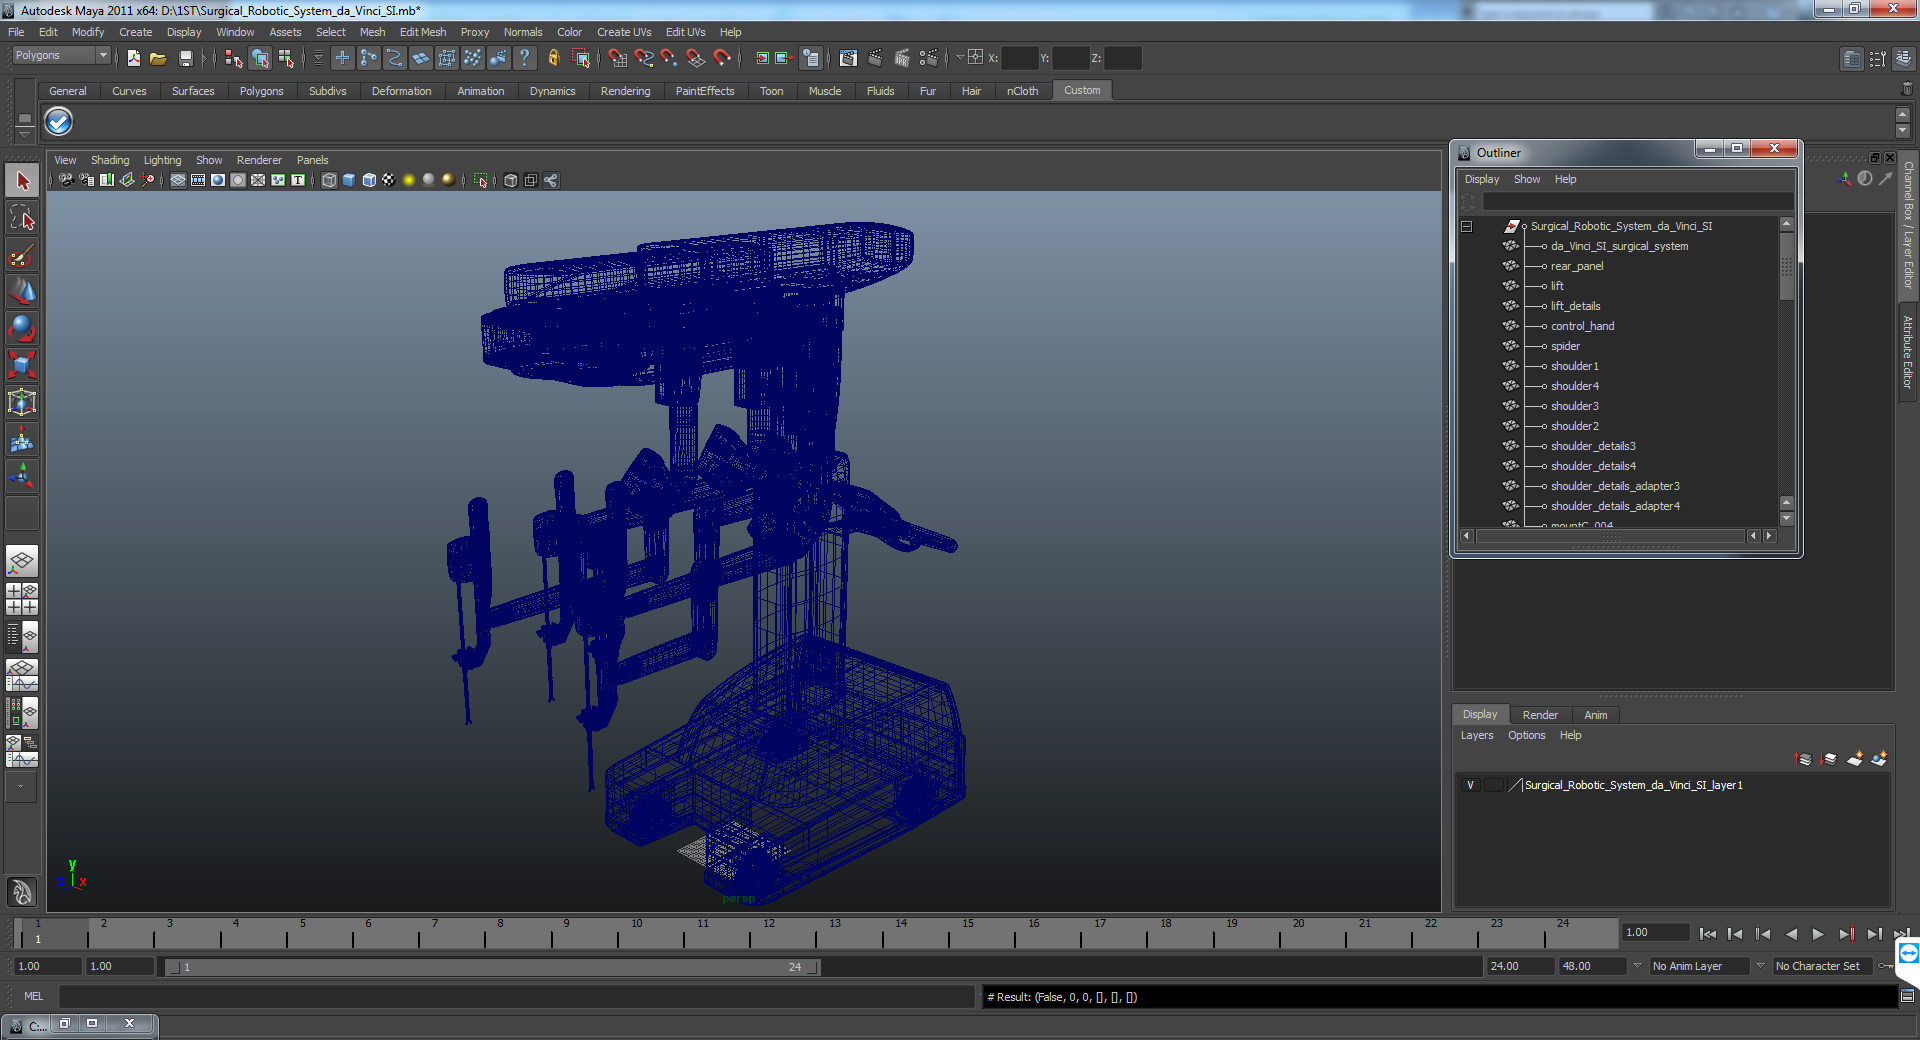
Task: Activate the Show Manipulator tool
Action: click(x=22, y=476)
